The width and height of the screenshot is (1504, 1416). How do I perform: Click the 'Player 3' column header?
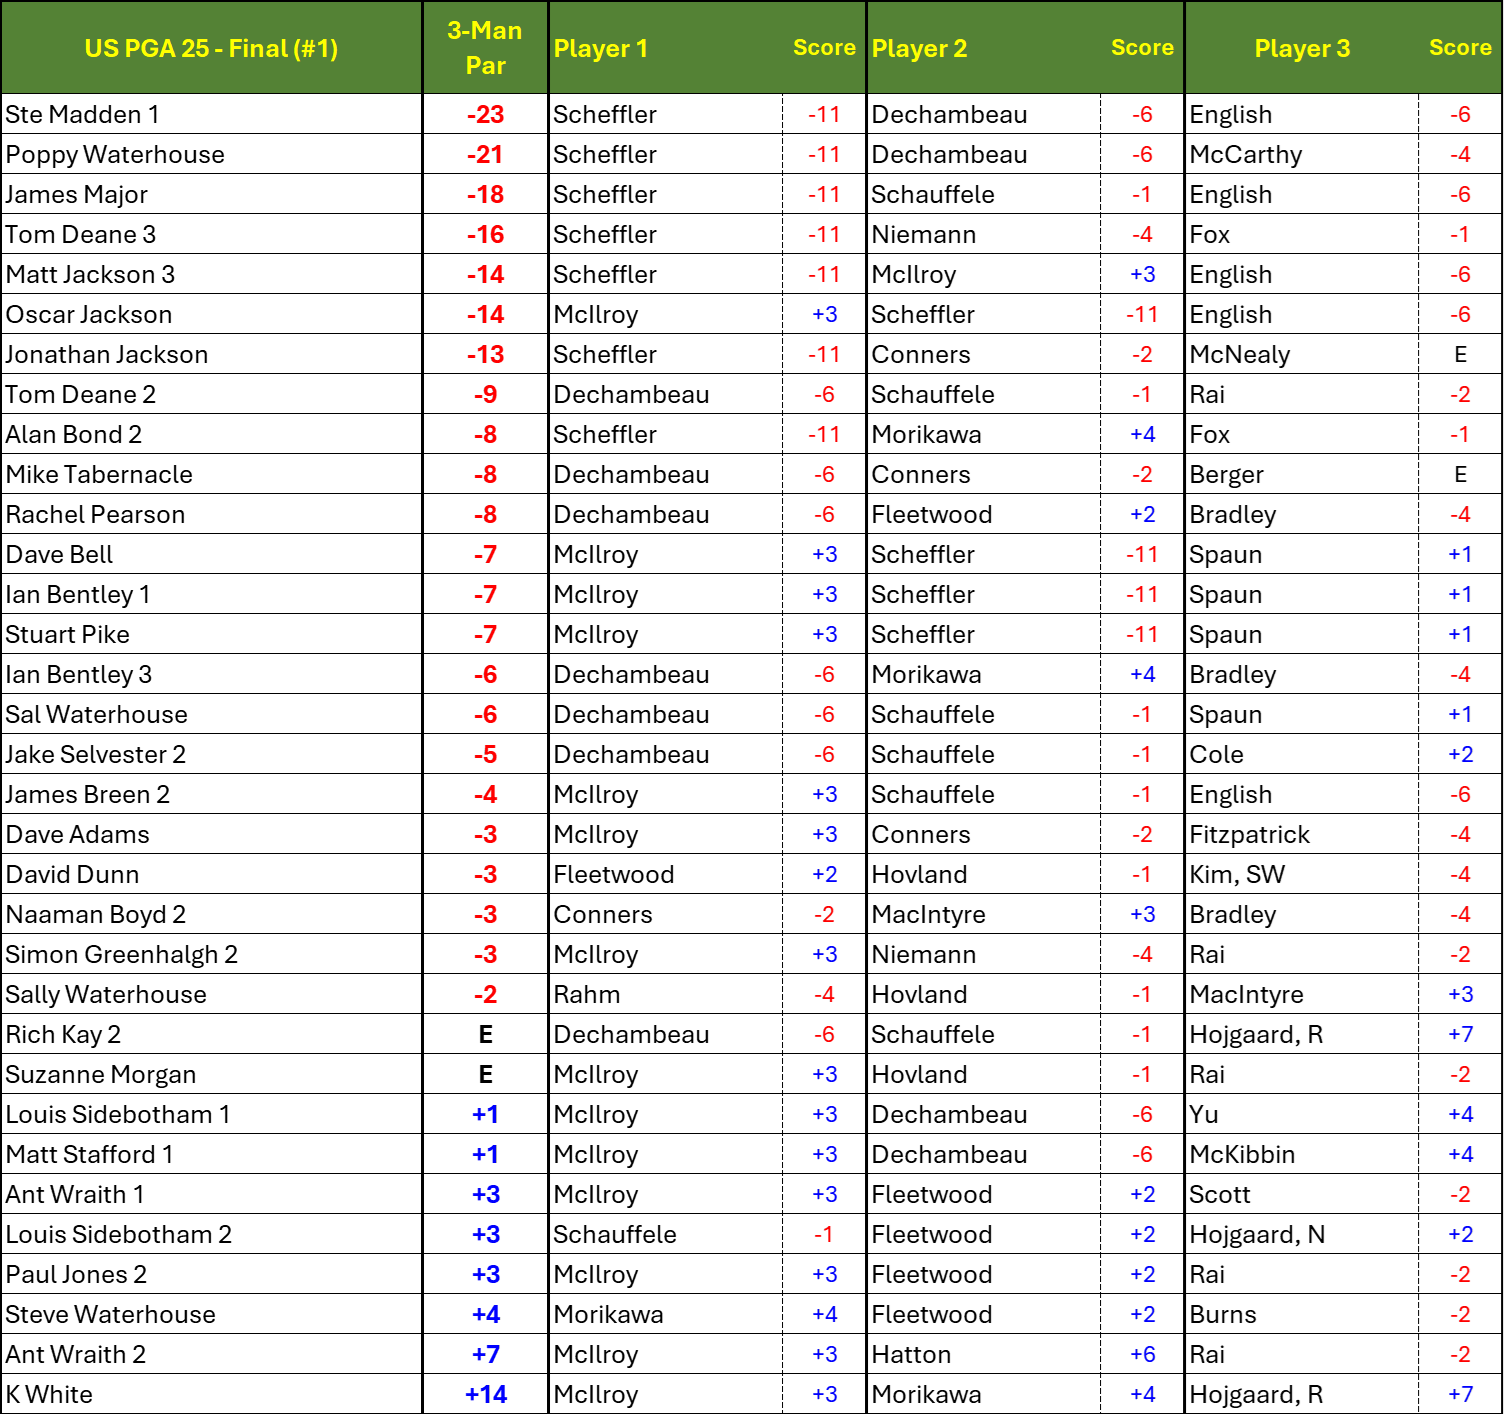1302,48
